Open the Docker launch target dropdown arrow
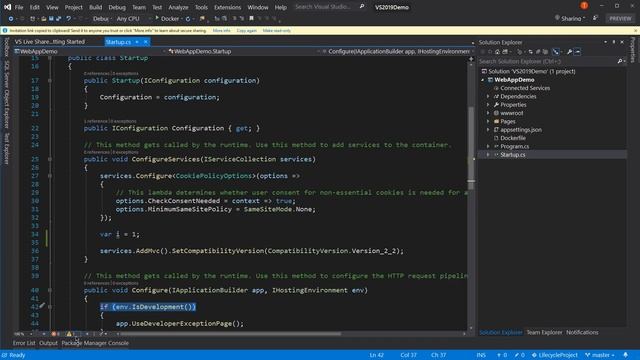The height and width of the screenshot is (360, 640). point(182,19)
